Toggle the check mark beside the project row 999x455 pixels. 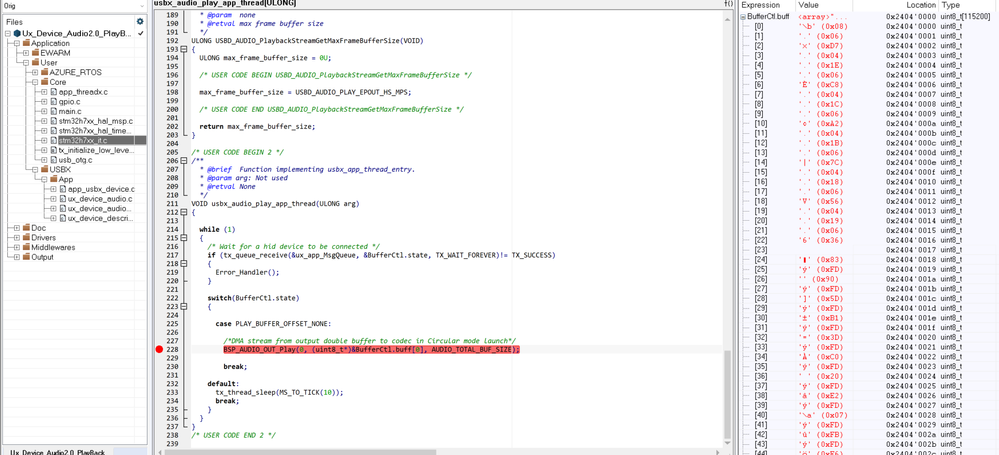[140, 33]
